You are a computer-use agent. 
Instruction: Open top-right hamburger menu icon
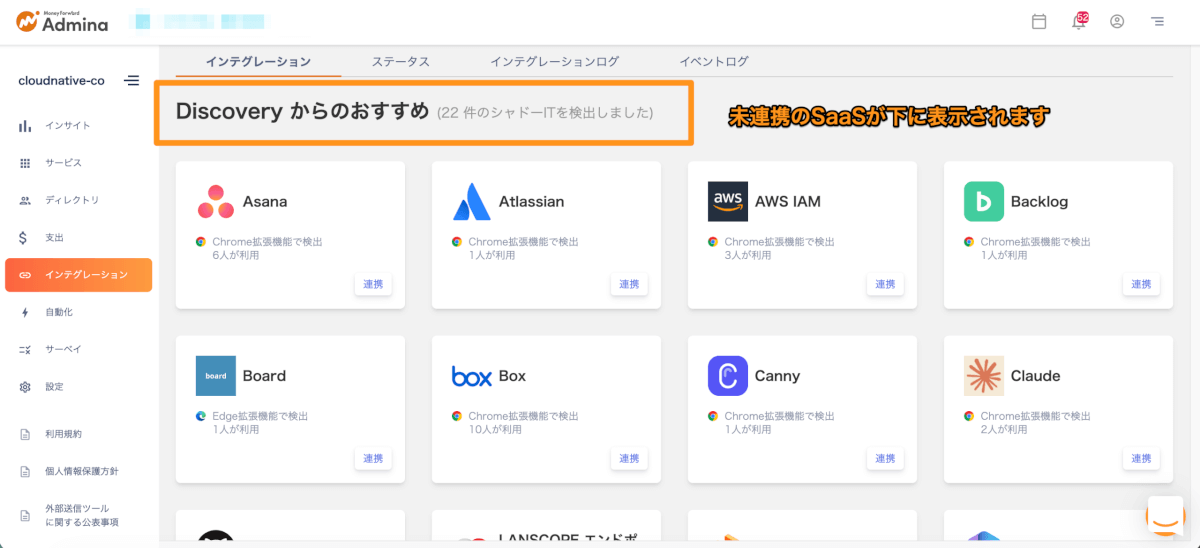[1157, 21]
